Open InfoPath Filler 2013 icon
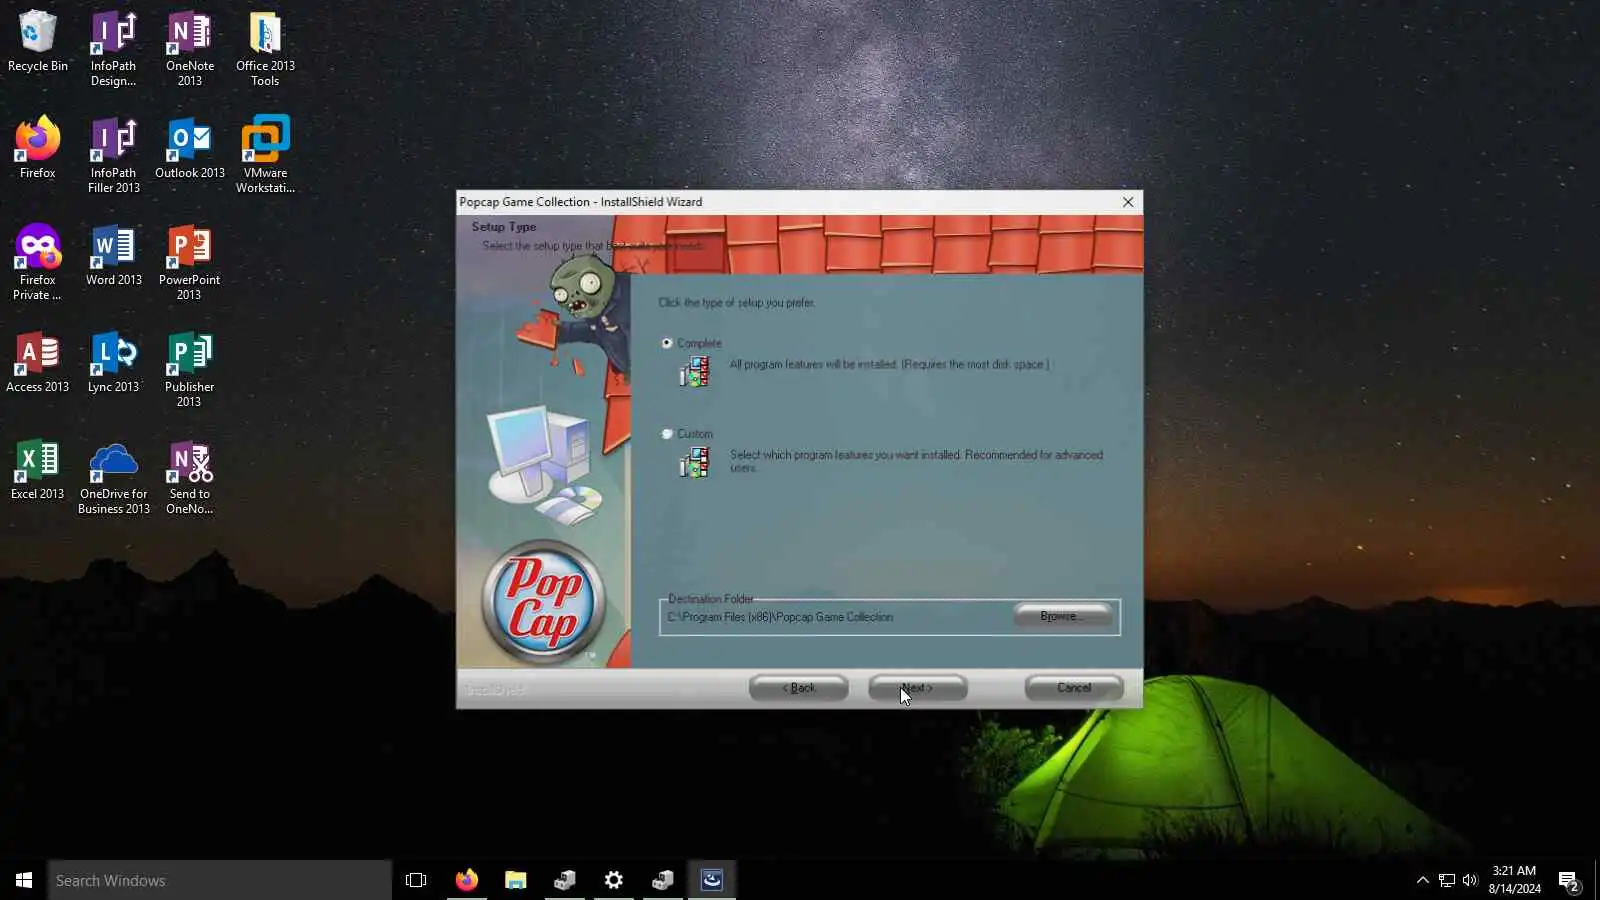1600x900 pixels. pos(113,155)
